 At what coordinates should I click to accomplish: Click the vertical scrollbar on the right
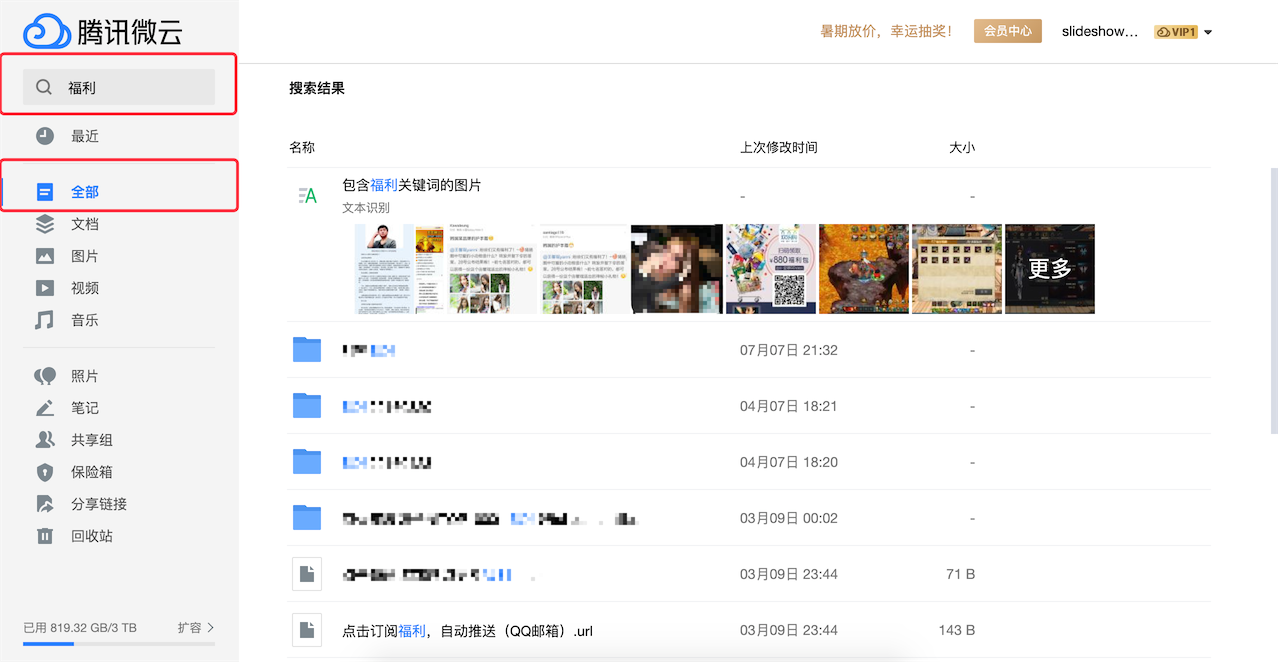1273,300
